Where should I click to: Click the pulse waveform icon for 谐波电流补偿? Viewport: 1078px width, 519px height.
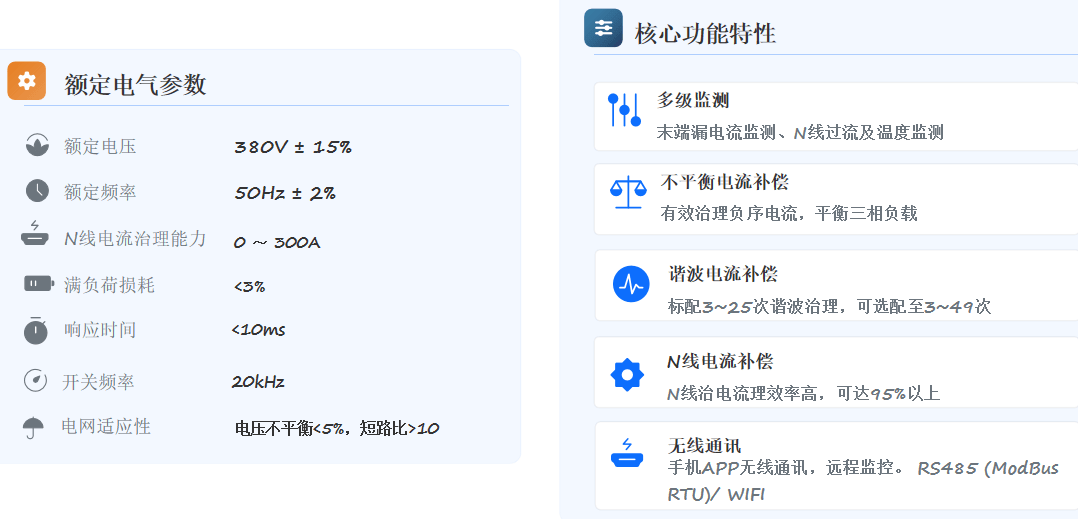pos(631,283)
